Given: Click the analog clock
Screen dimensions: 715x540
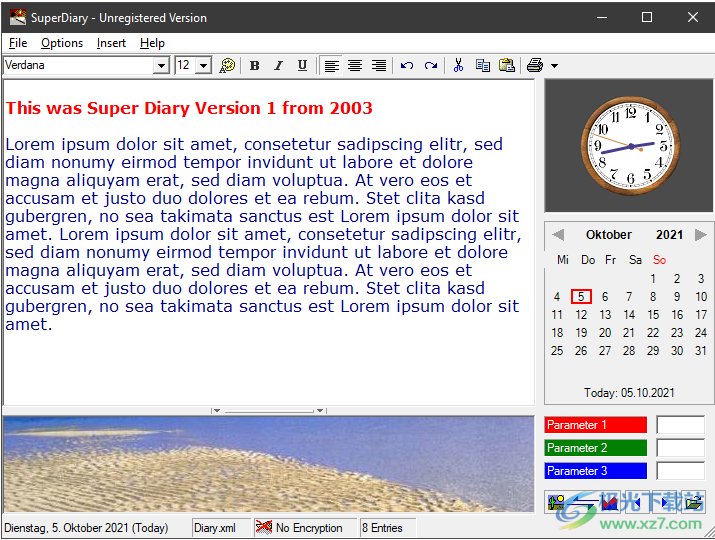Looking at the screenshot, I should click(631, 146).
